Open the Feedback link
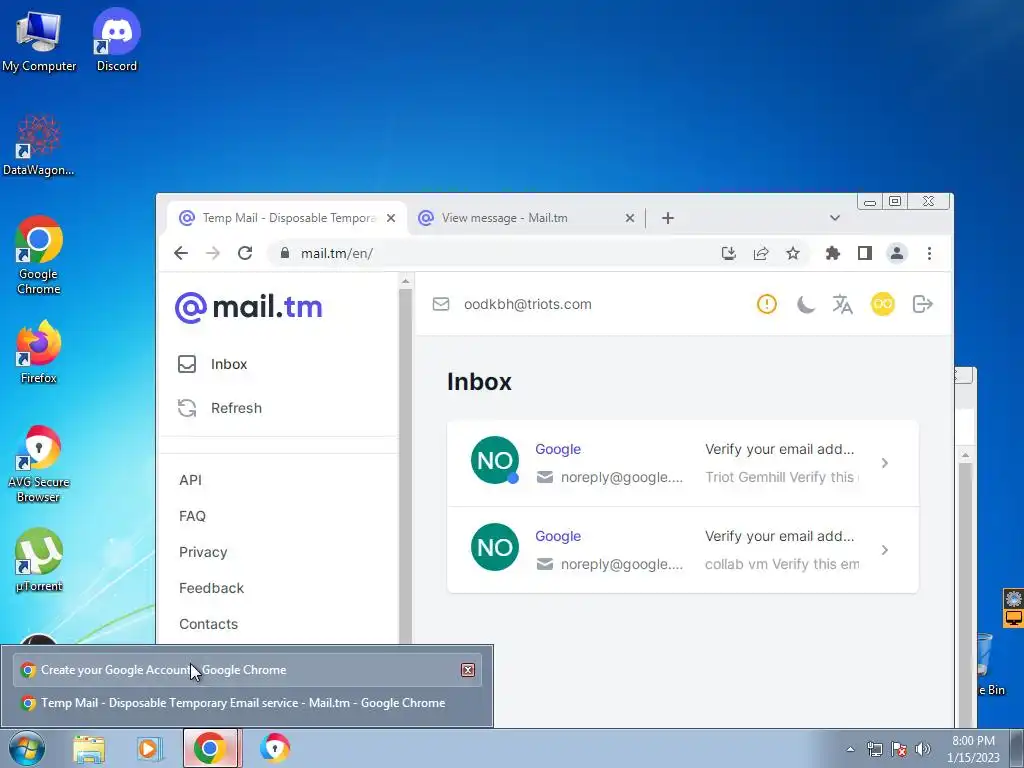This screenshot has width=1024, height=768. (x=212, y=588)
